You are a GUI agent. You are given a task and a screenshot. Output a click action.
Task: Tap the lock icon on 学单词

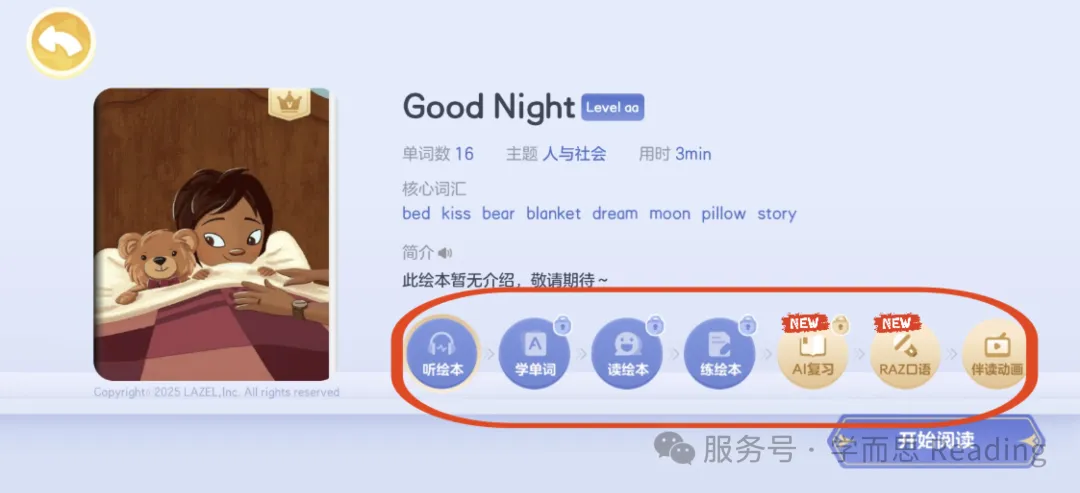tap(563, 324)
